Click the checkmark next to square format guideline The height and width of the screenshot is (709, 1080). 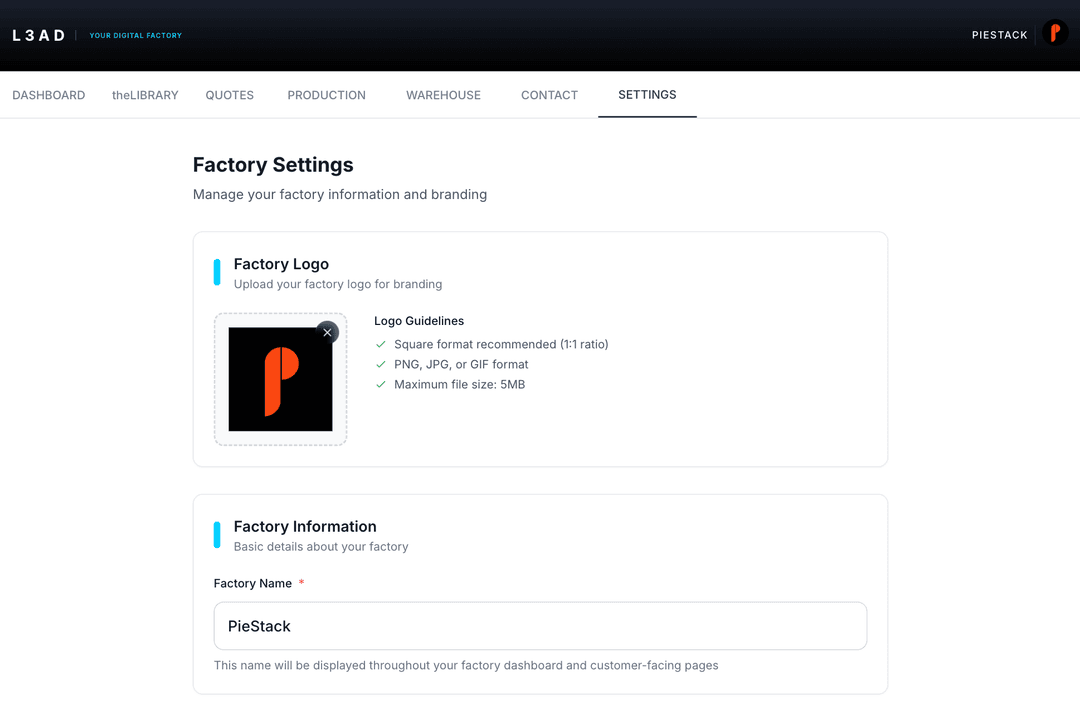pos(380,344)
